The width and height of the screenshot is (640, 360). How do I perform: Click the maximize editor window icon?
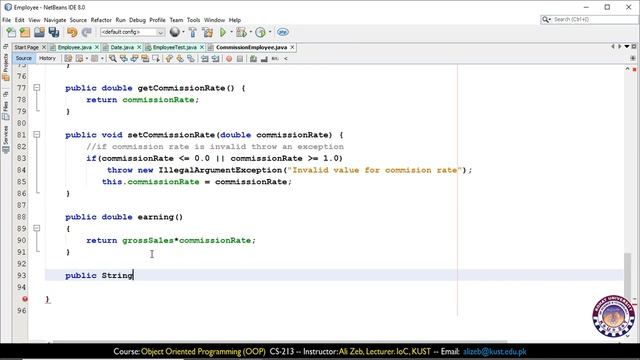click(634, 47)
